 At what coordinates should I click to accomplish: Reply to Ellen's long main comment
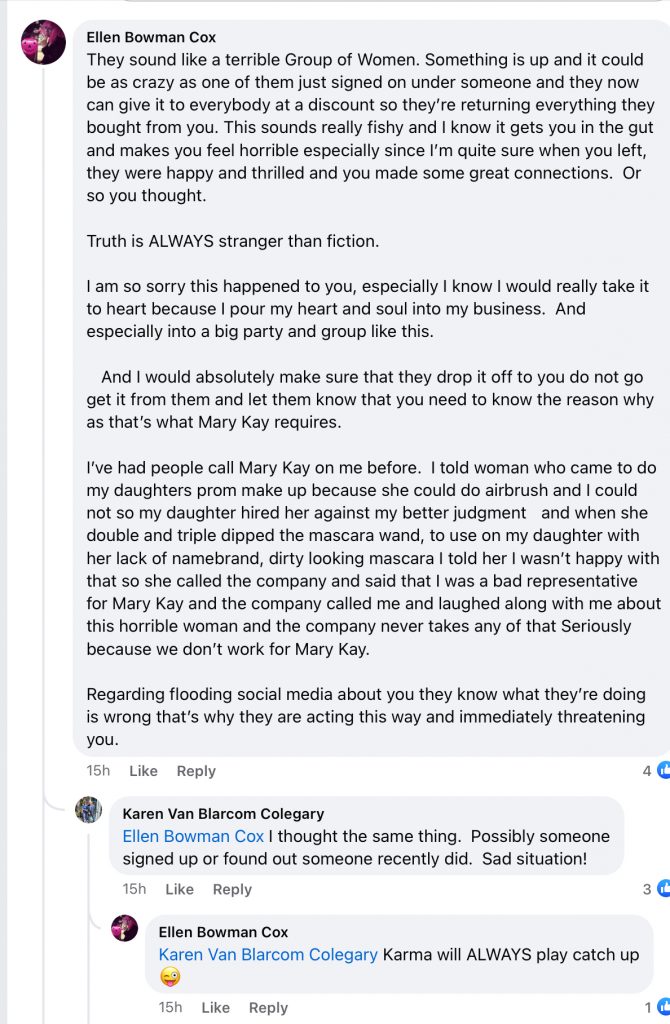(x=196, y=771)
